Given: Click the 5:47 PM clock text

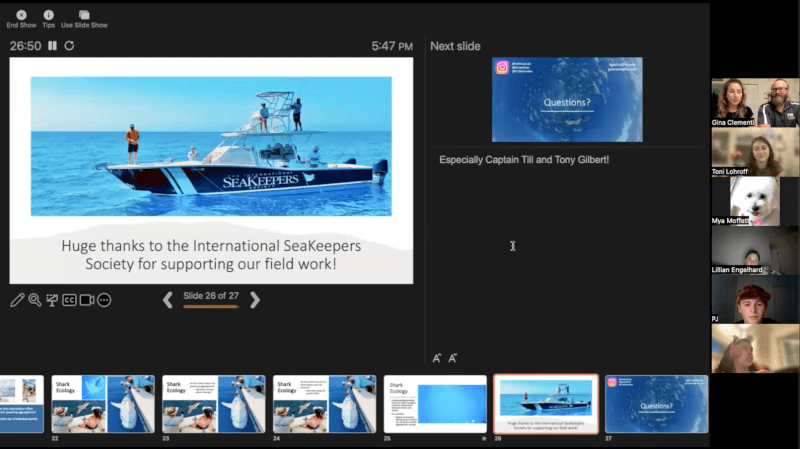Looking at the screenshot, I should [x=392, y=46].
